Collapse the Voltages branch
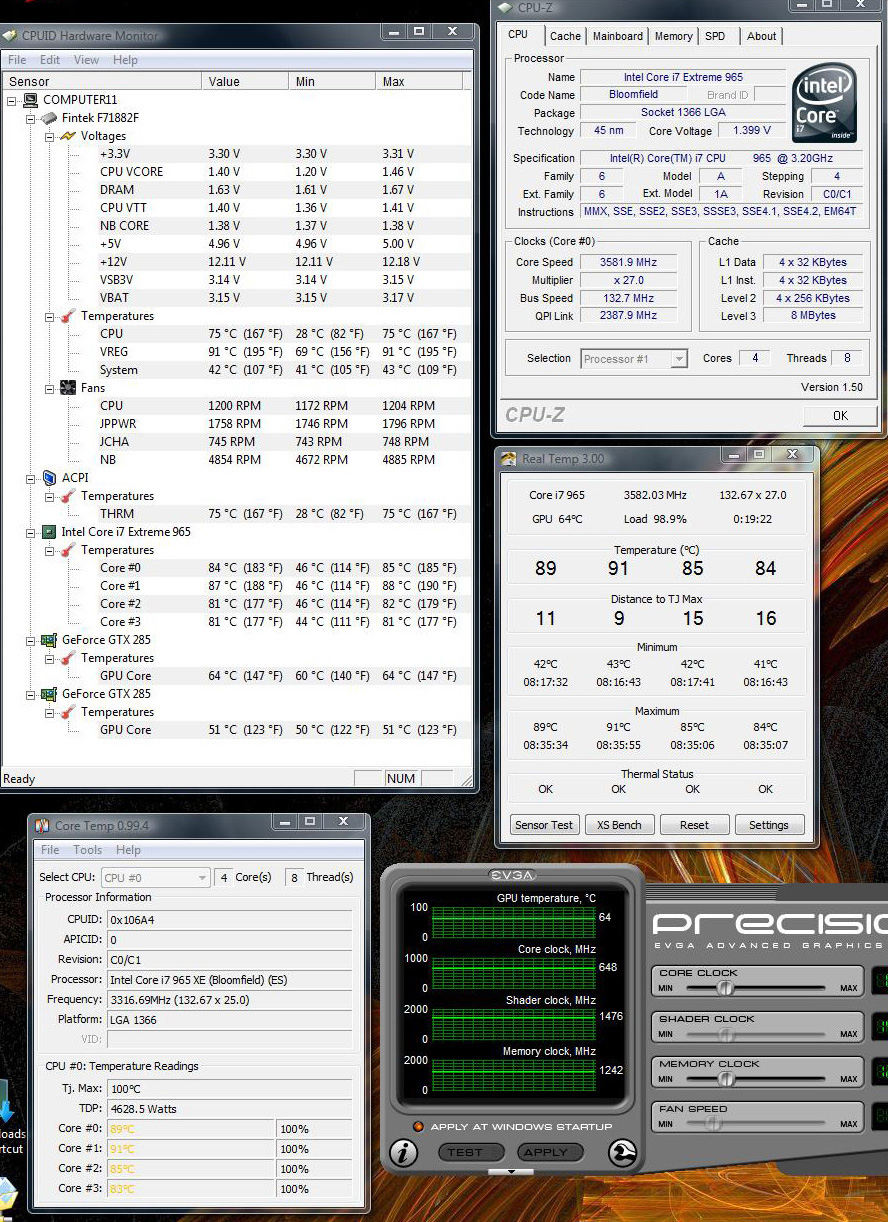The height and width of the screenshot is (1222, 888). coord(49,136)
